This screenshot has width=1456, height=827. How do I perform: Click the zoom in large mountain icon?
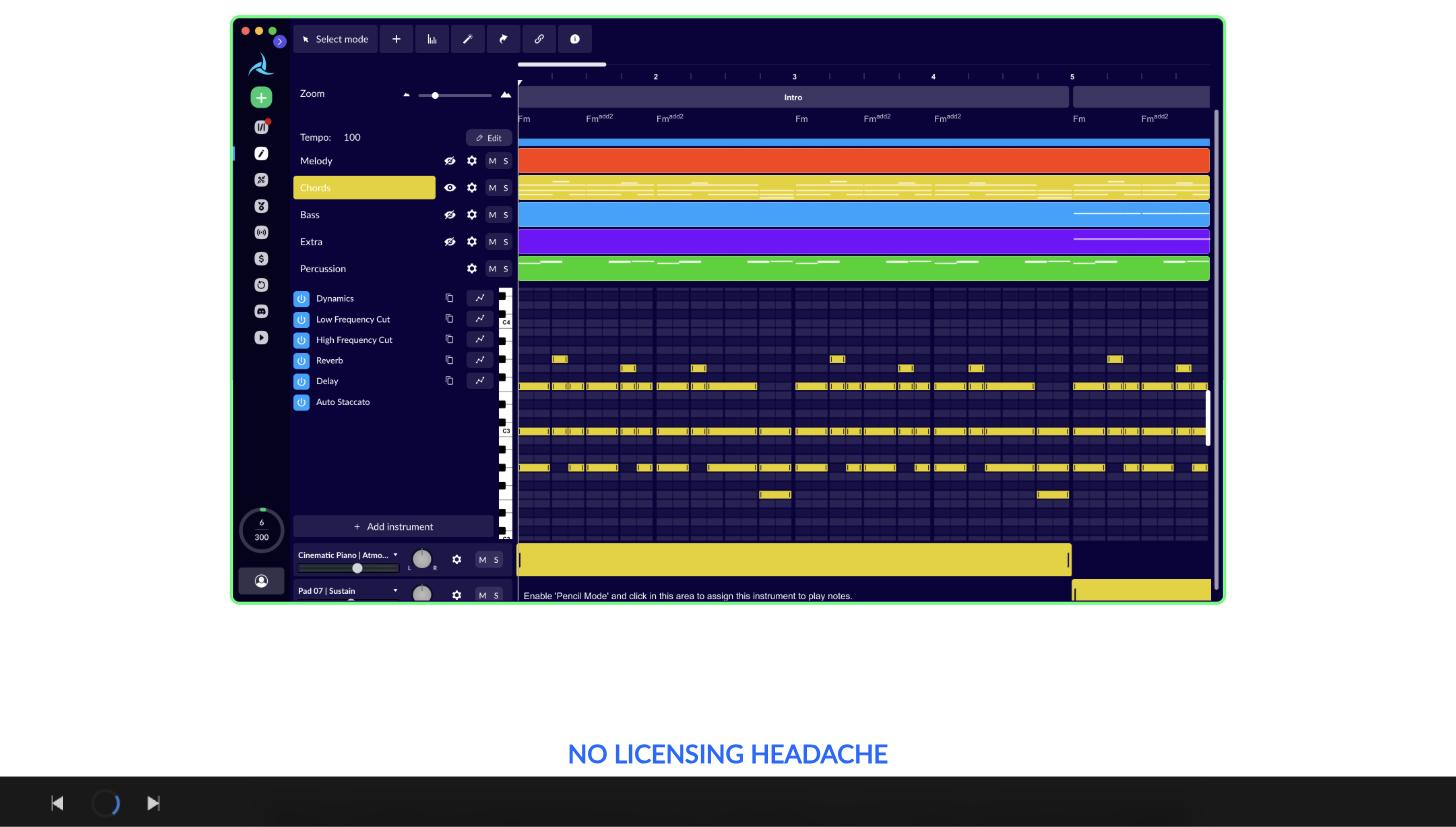pyautogui.click(x=505, y=94)
